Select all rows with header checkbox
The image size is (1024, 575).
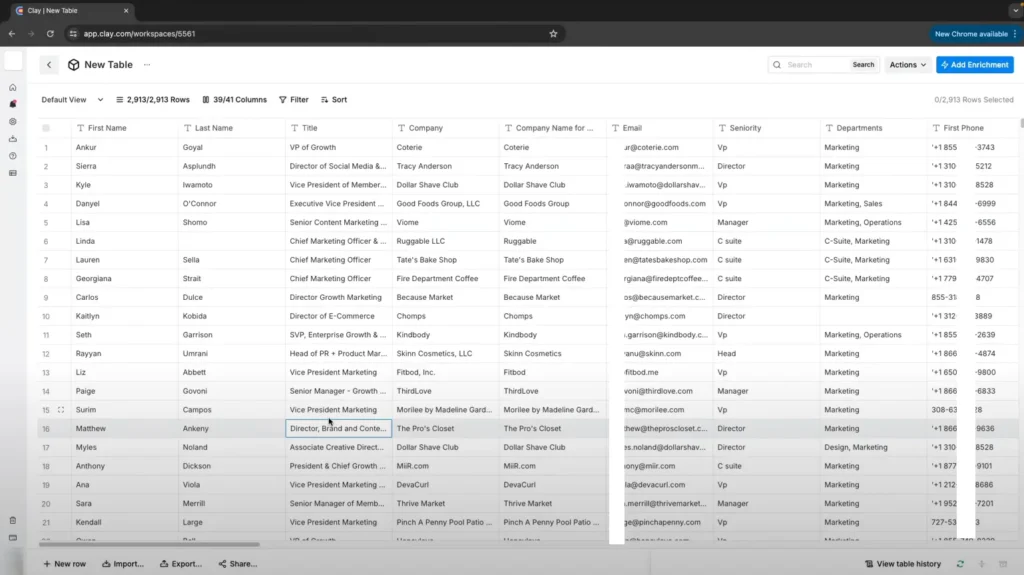pyautogui.click(x=46, y=128)
